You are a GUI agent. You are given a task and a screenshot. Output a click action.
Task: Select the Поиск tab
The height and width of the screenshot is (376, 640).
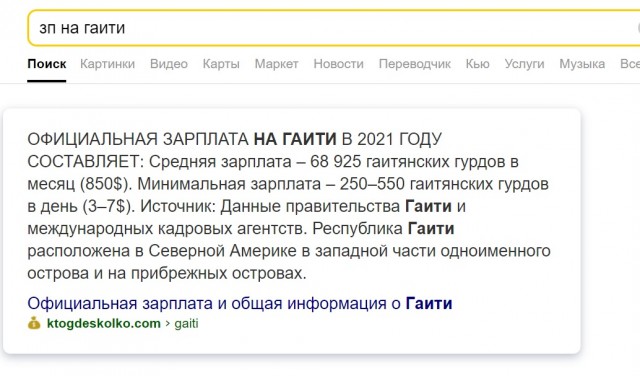tap(47, 64)
